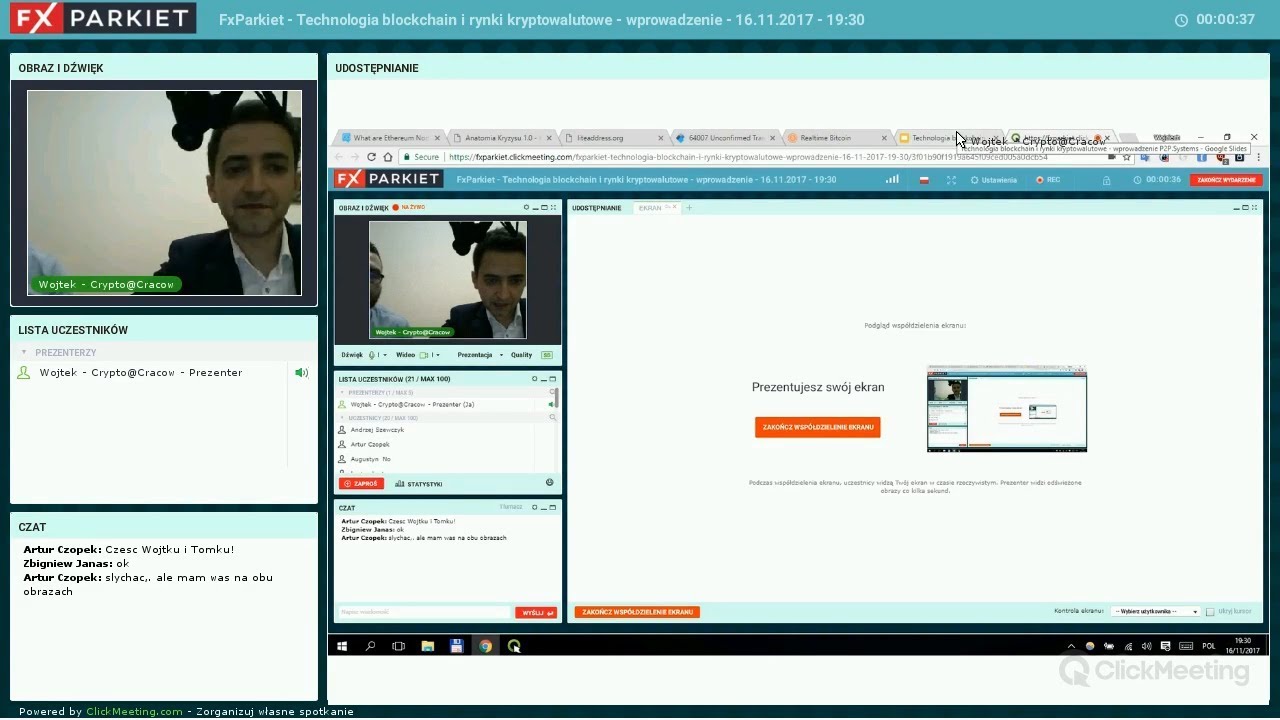Click the blue floppy-disk app taskbar icon
1280x720 pixels.
tap(456, 646)
